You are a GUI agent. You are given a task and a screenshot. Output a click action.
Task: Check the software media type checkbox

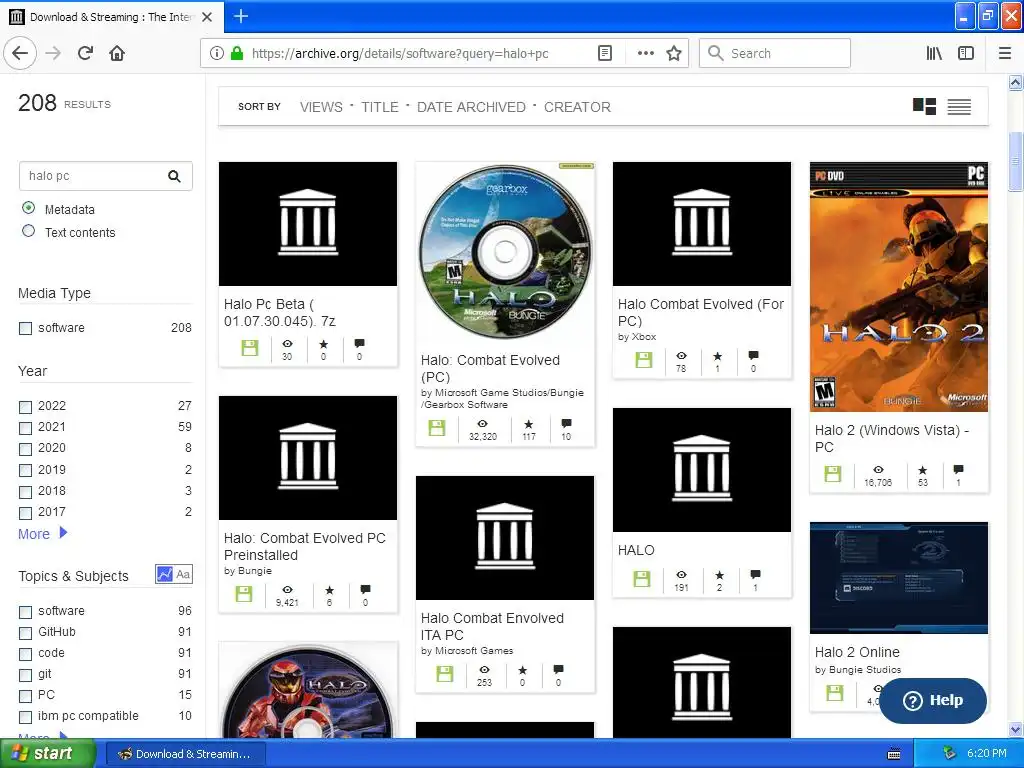25,328
